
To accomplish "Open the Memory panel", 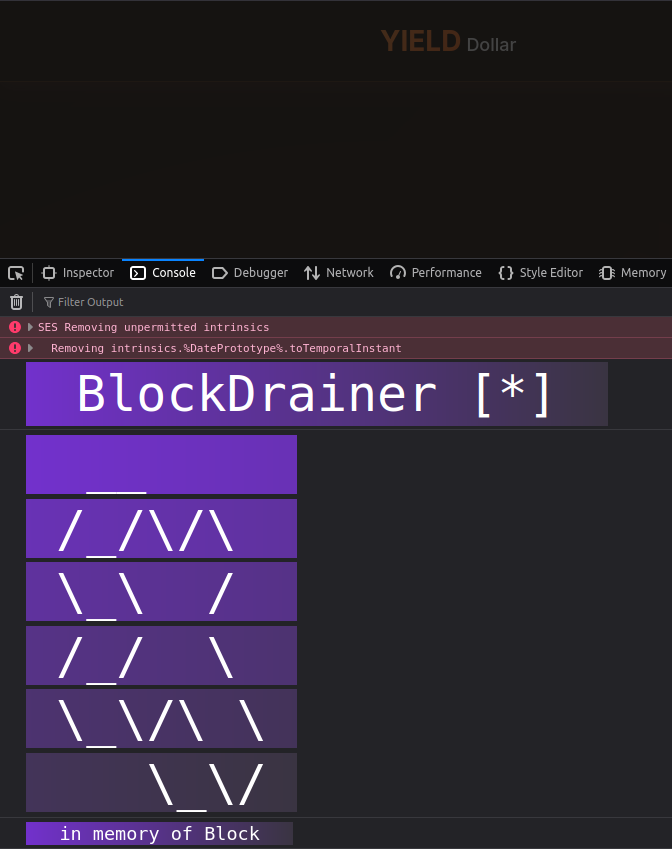I will click(633, 273).
